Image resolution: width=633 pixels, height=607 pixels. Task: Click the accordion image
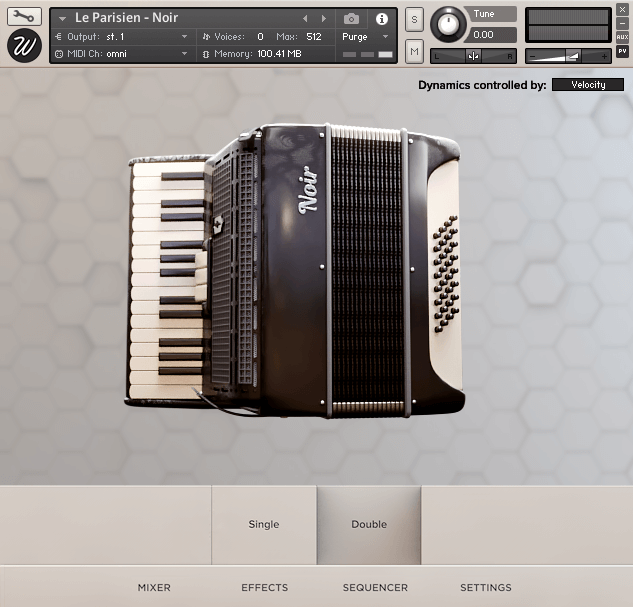(x=295, y=270)
